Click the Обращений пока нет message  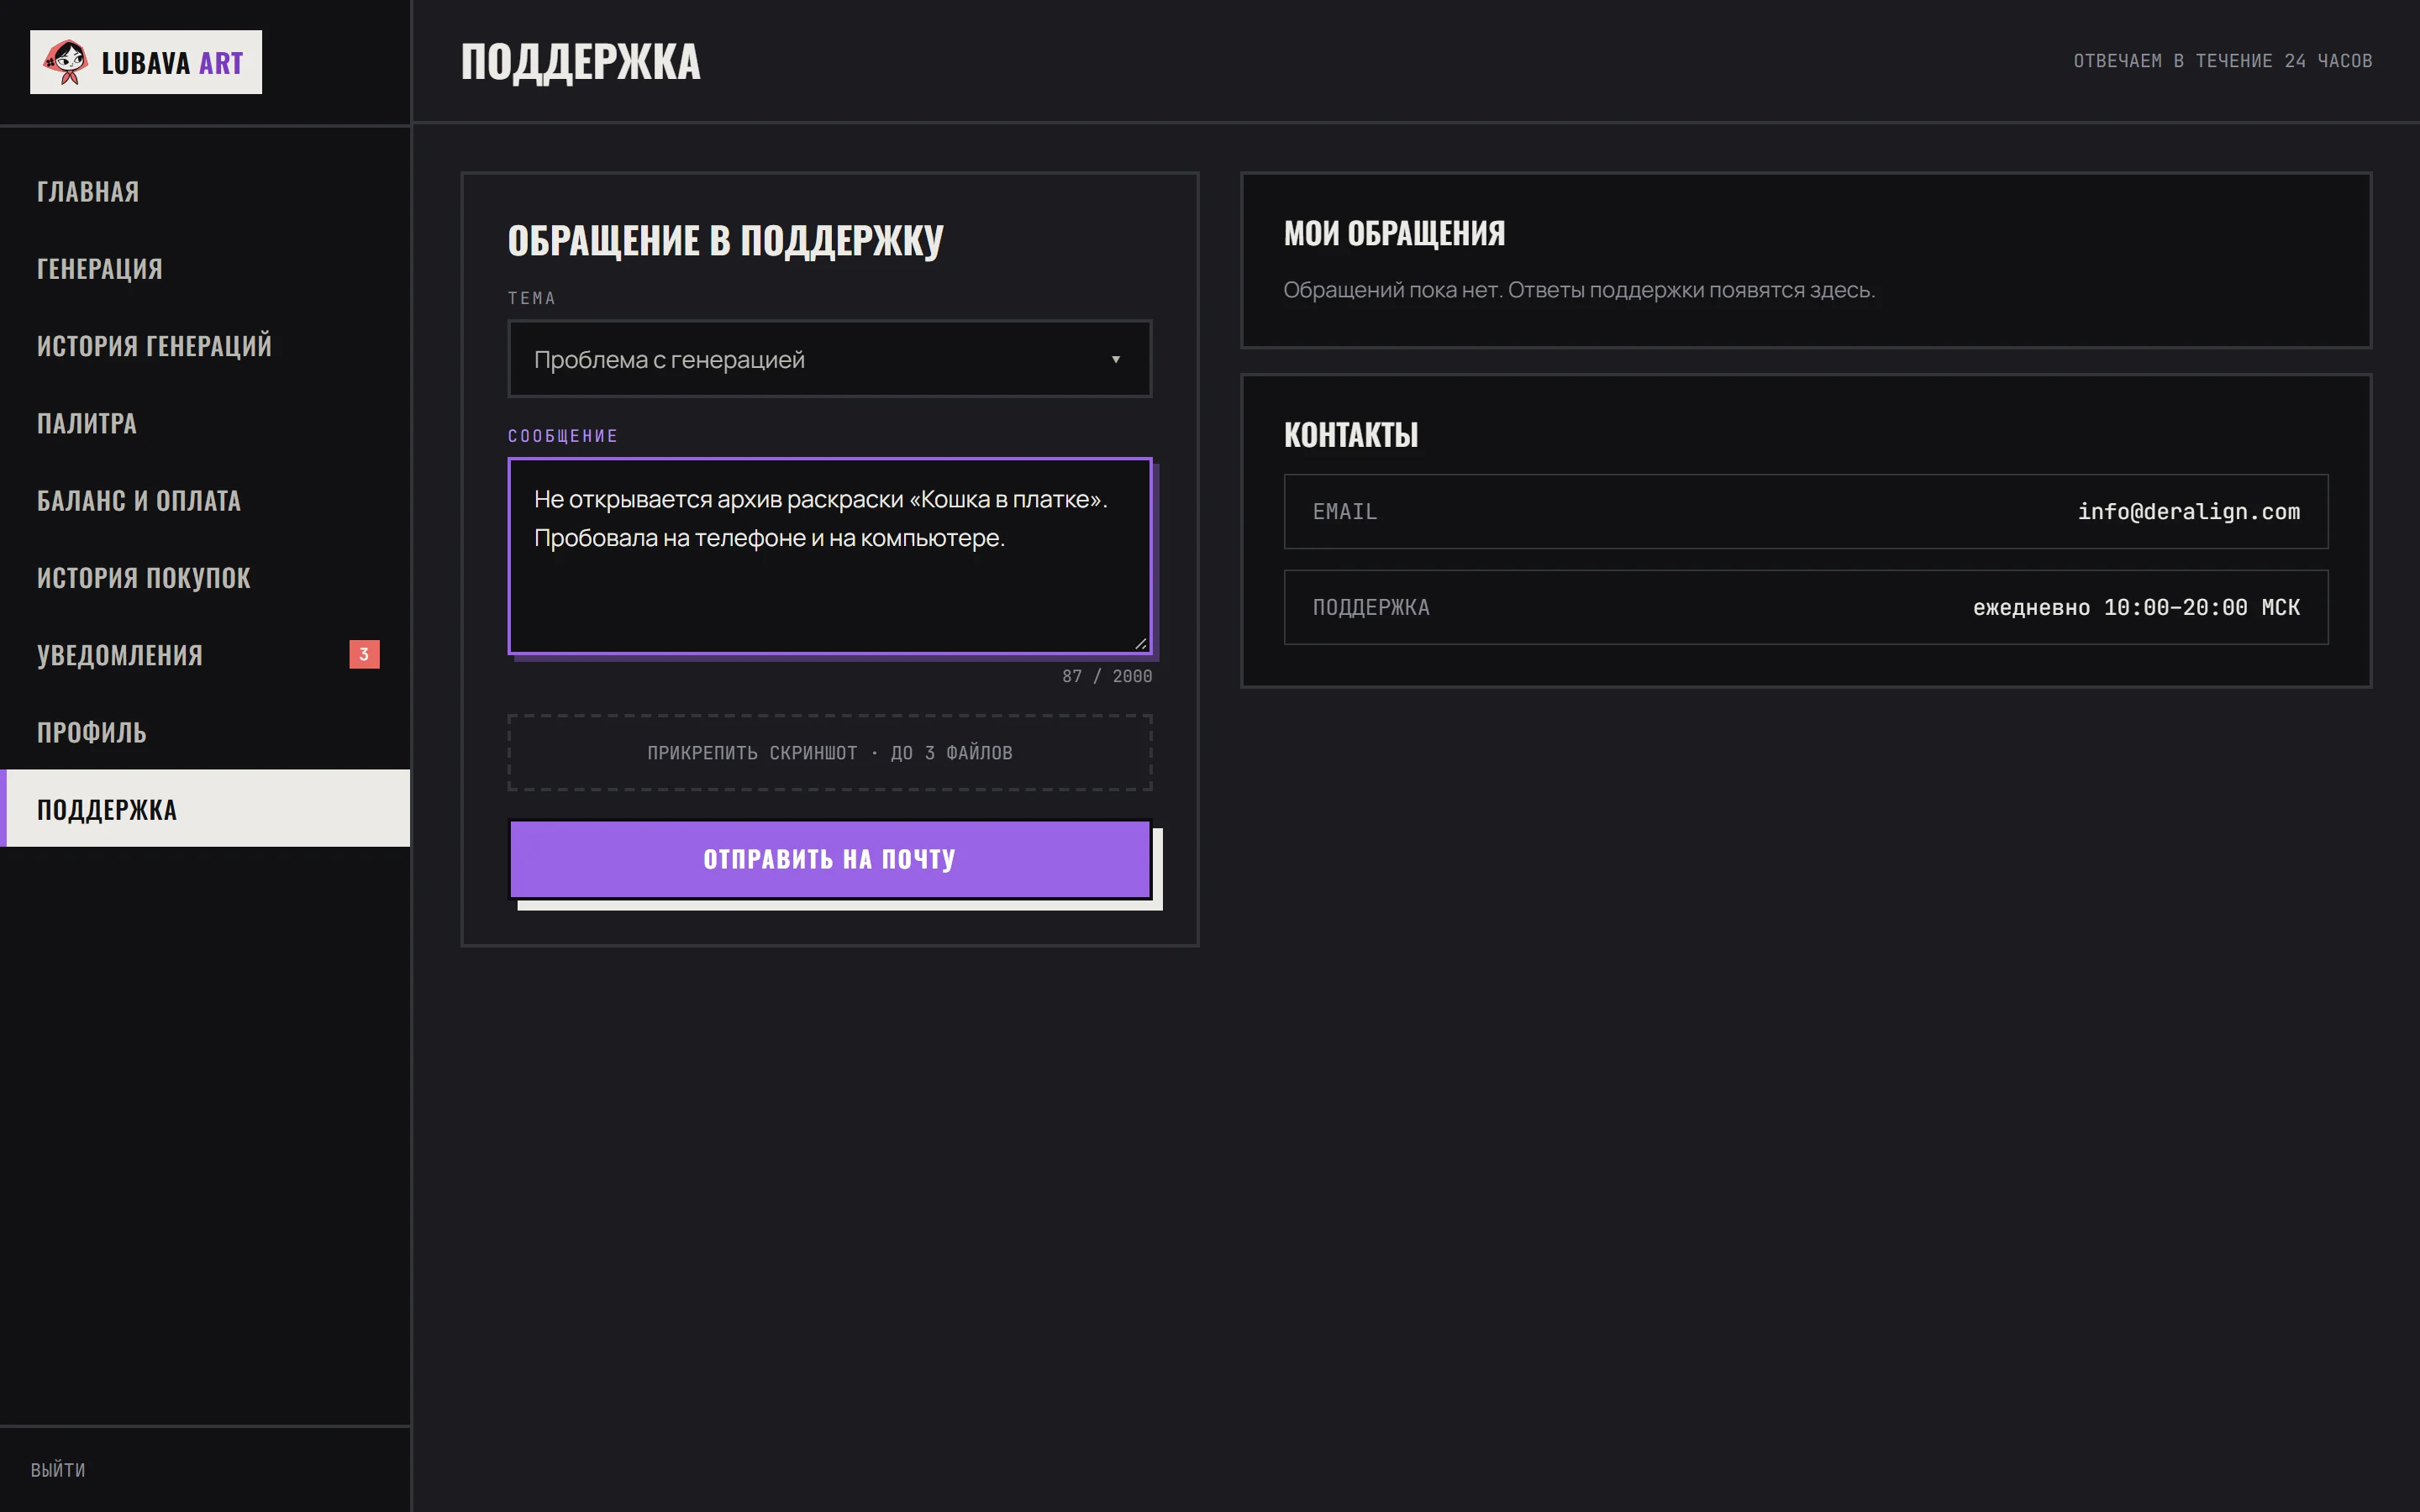click(1579, 290)
